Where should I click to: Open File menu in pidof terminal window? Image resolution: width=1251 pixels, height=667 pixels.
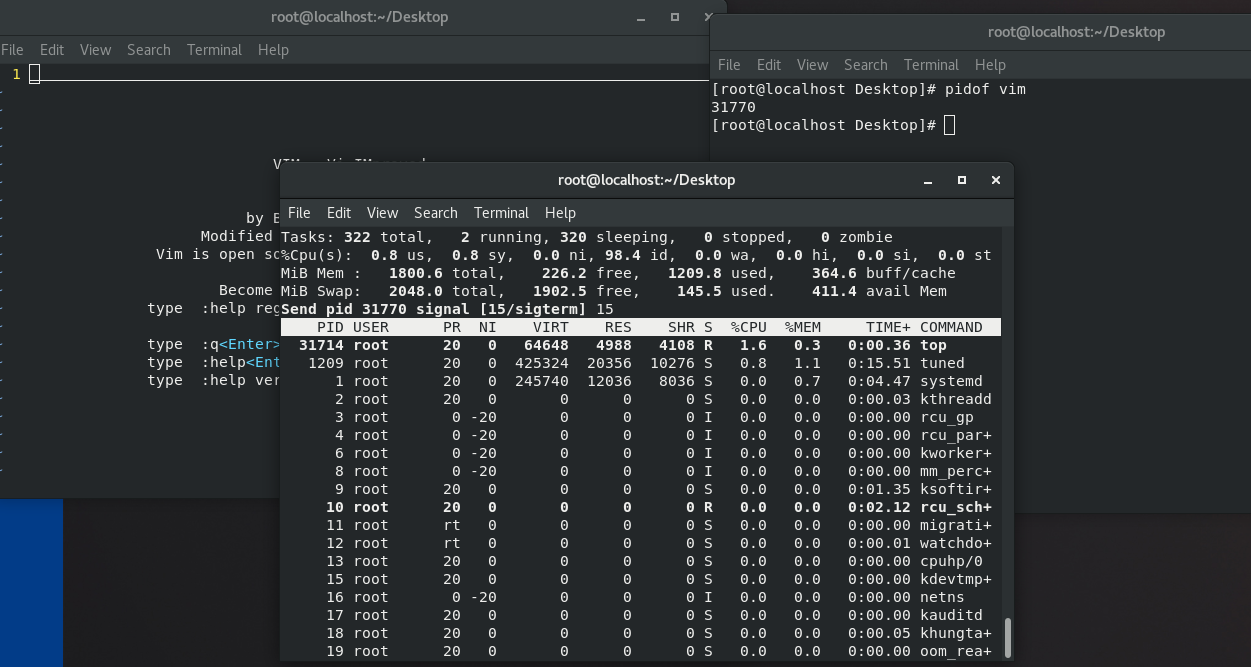[x=729, y=65]
